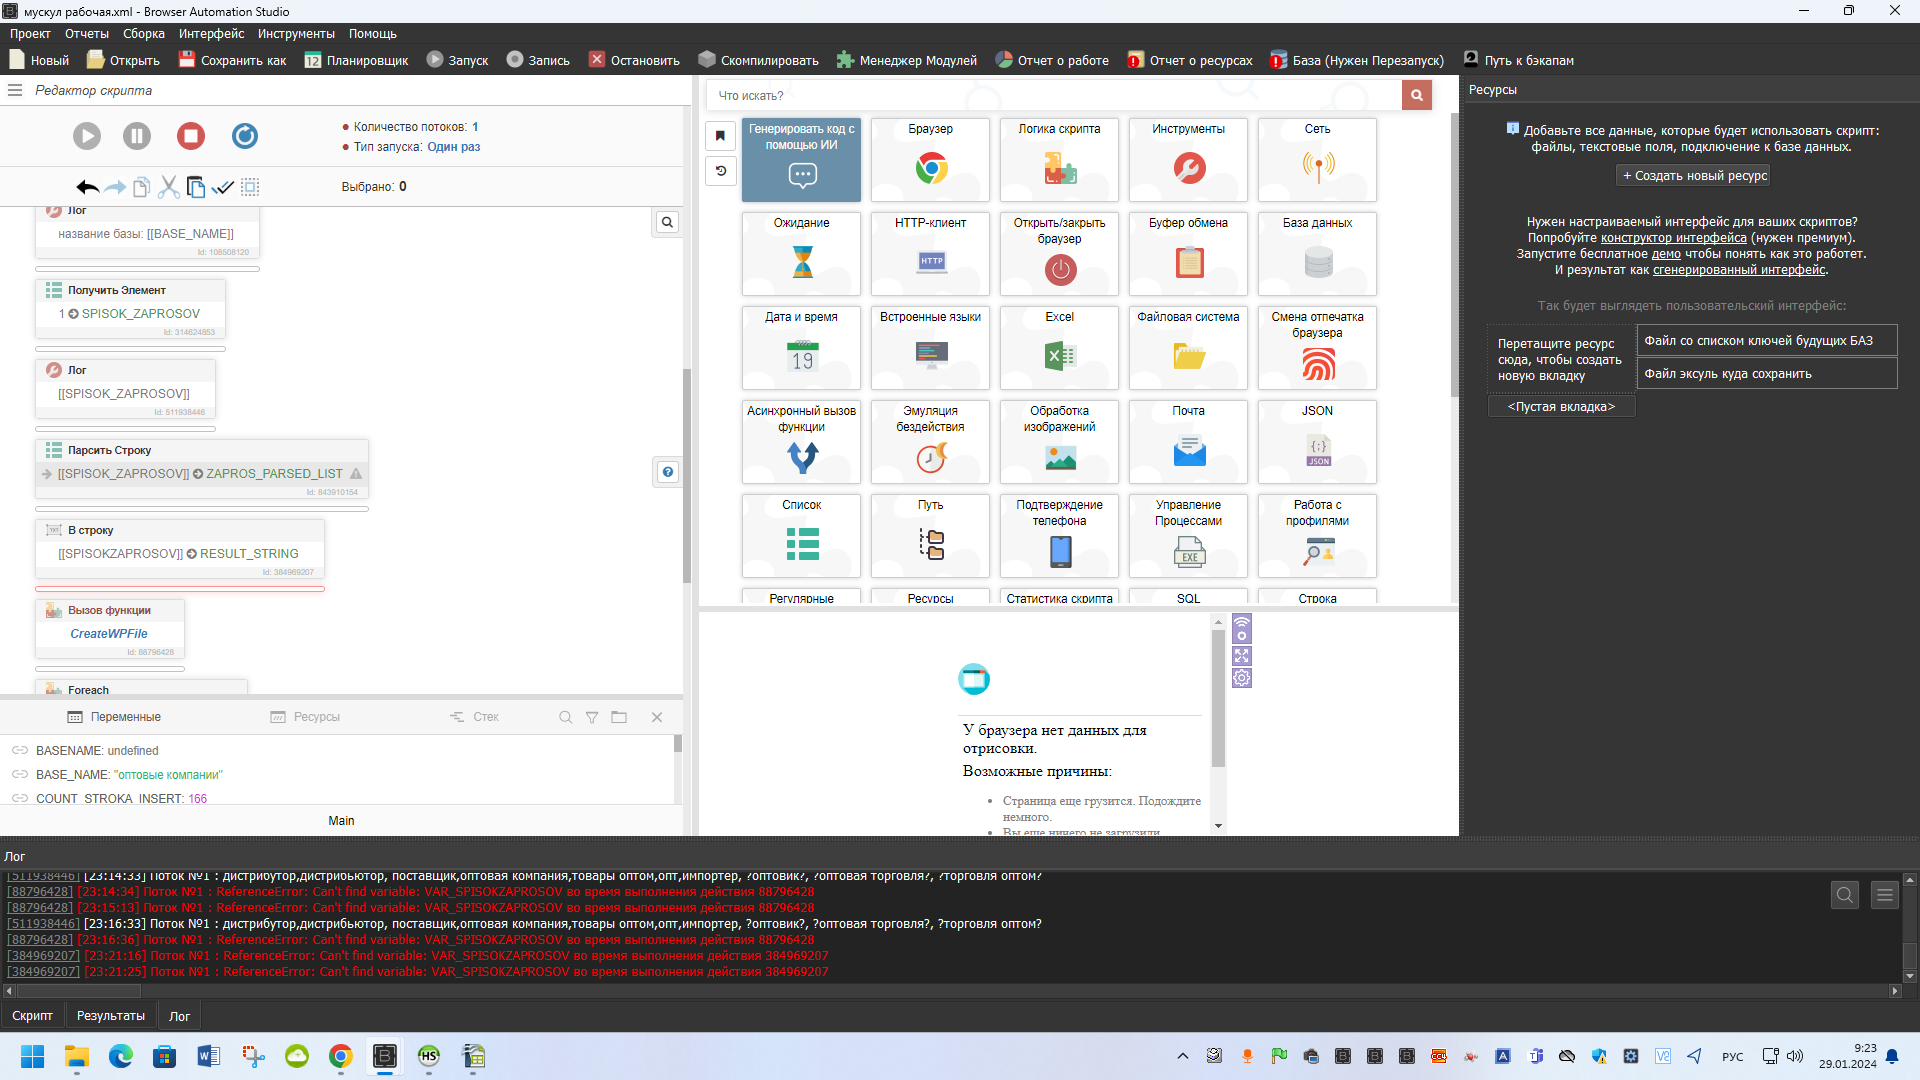Toggle the select-all checkmark icon
Screen dimensions: 1920x1080
[223, 187]
